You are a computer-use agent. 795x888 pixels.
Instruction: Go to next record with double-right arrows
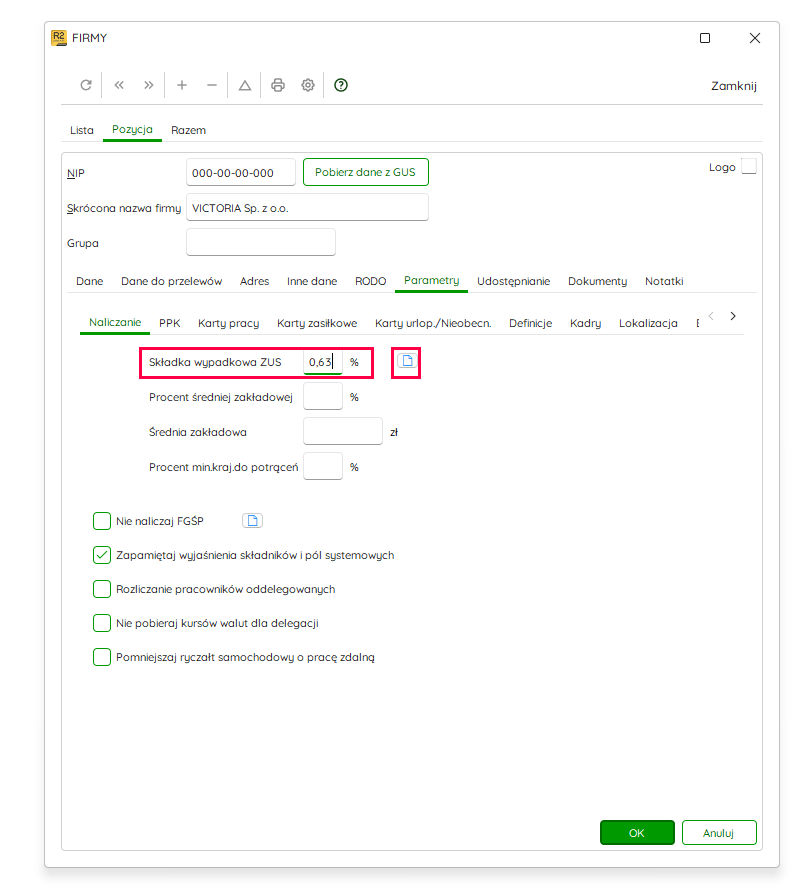148,85
